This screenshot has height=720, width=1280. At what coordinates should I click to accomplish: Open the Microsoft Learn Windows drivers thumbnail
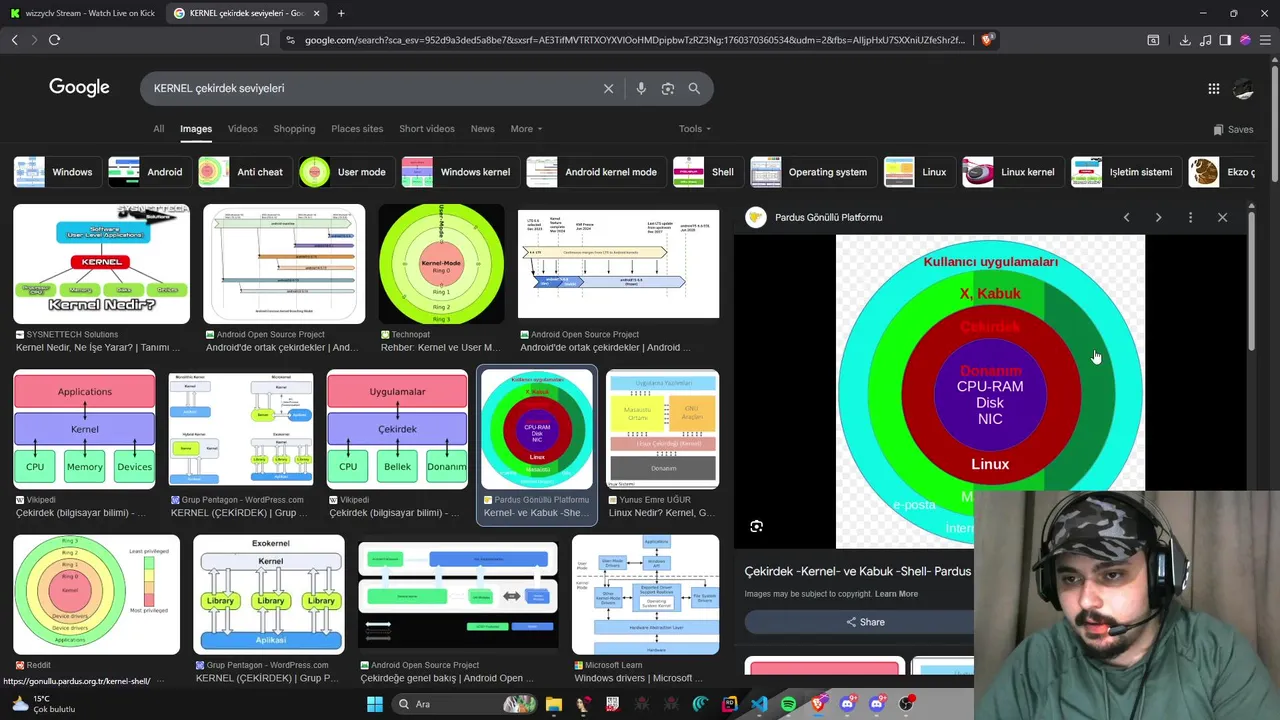(x=645, y=594)
